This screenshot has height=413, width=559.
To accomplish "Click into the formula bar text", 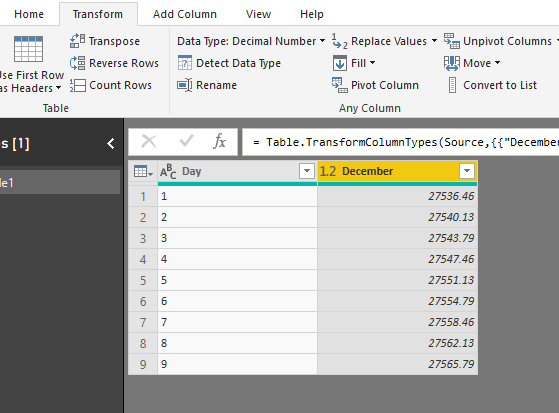I will point(405,142).
